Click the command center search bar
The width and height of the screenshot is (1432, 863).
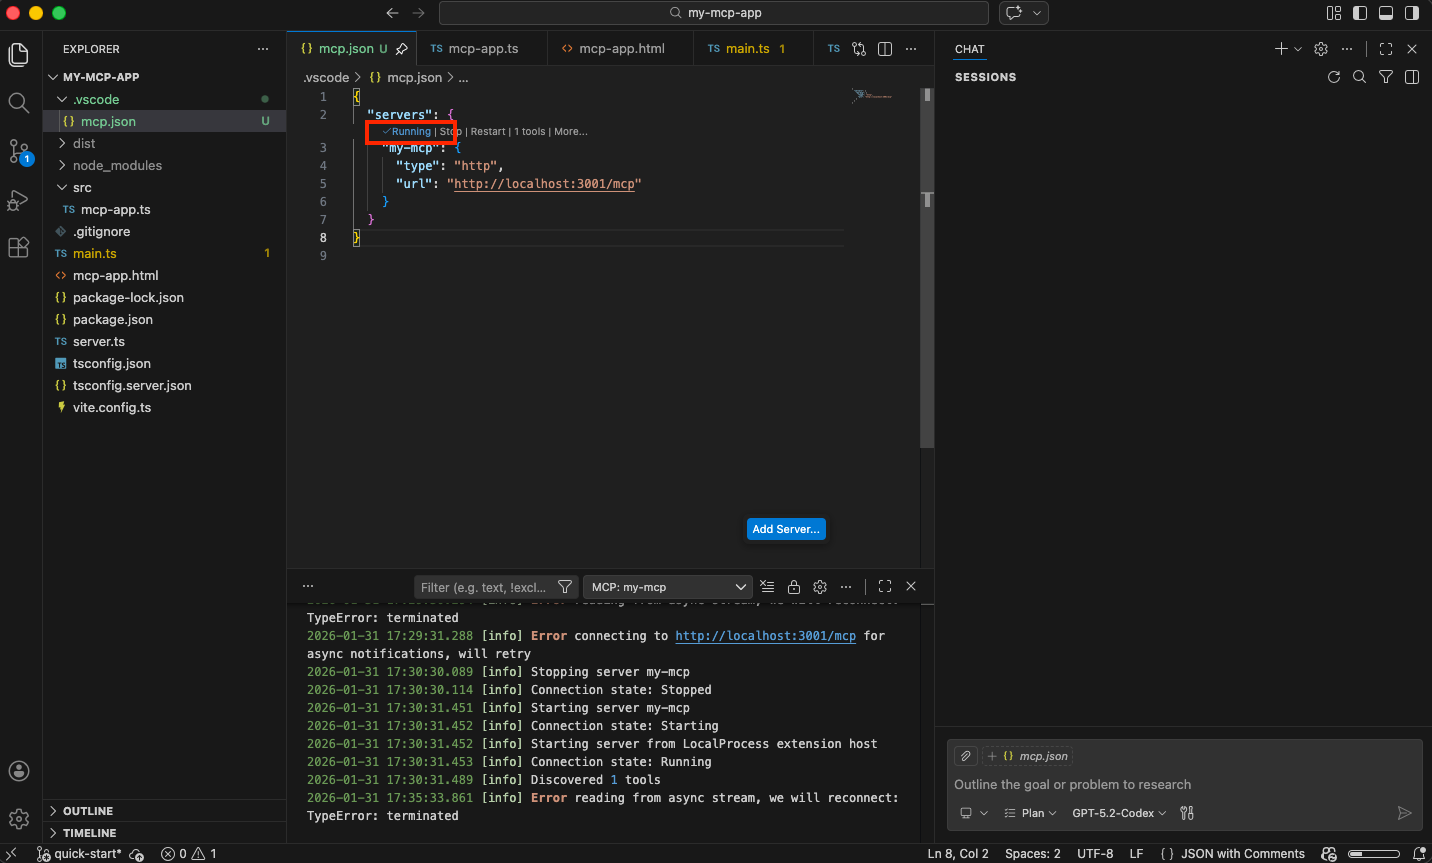point(714,13)
